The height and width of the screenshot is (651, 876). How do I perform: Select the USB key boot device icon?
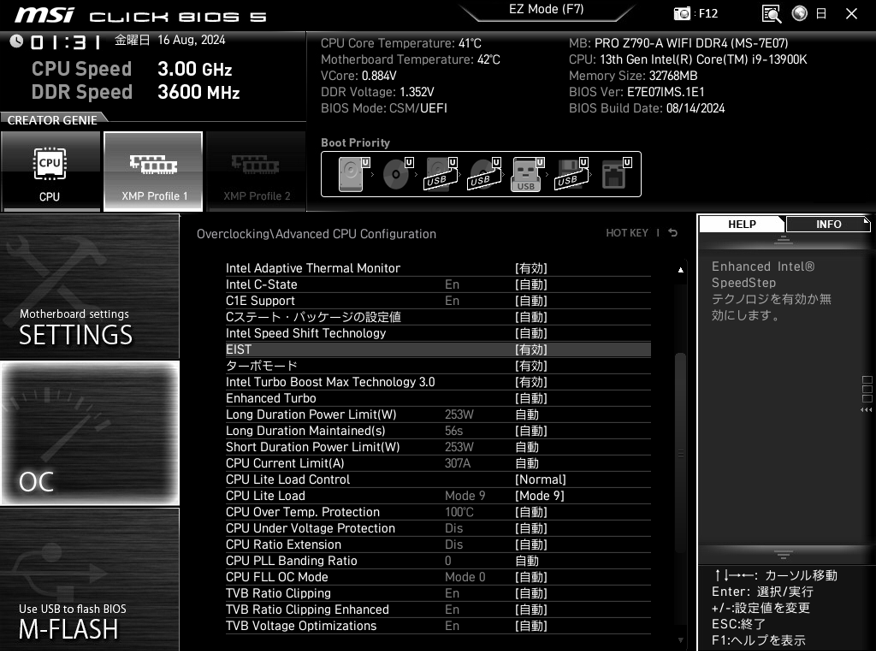tap(527, 174)
